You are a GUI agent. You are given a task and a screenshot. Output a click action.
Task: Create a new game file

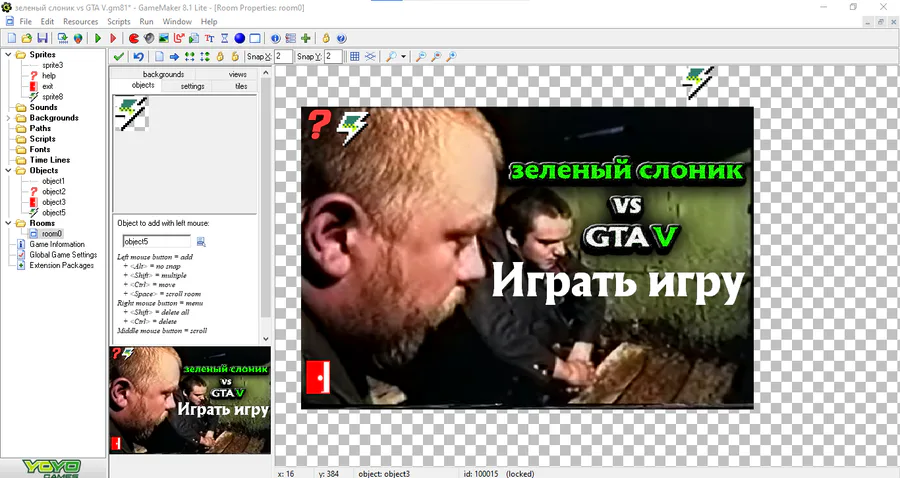11,38
